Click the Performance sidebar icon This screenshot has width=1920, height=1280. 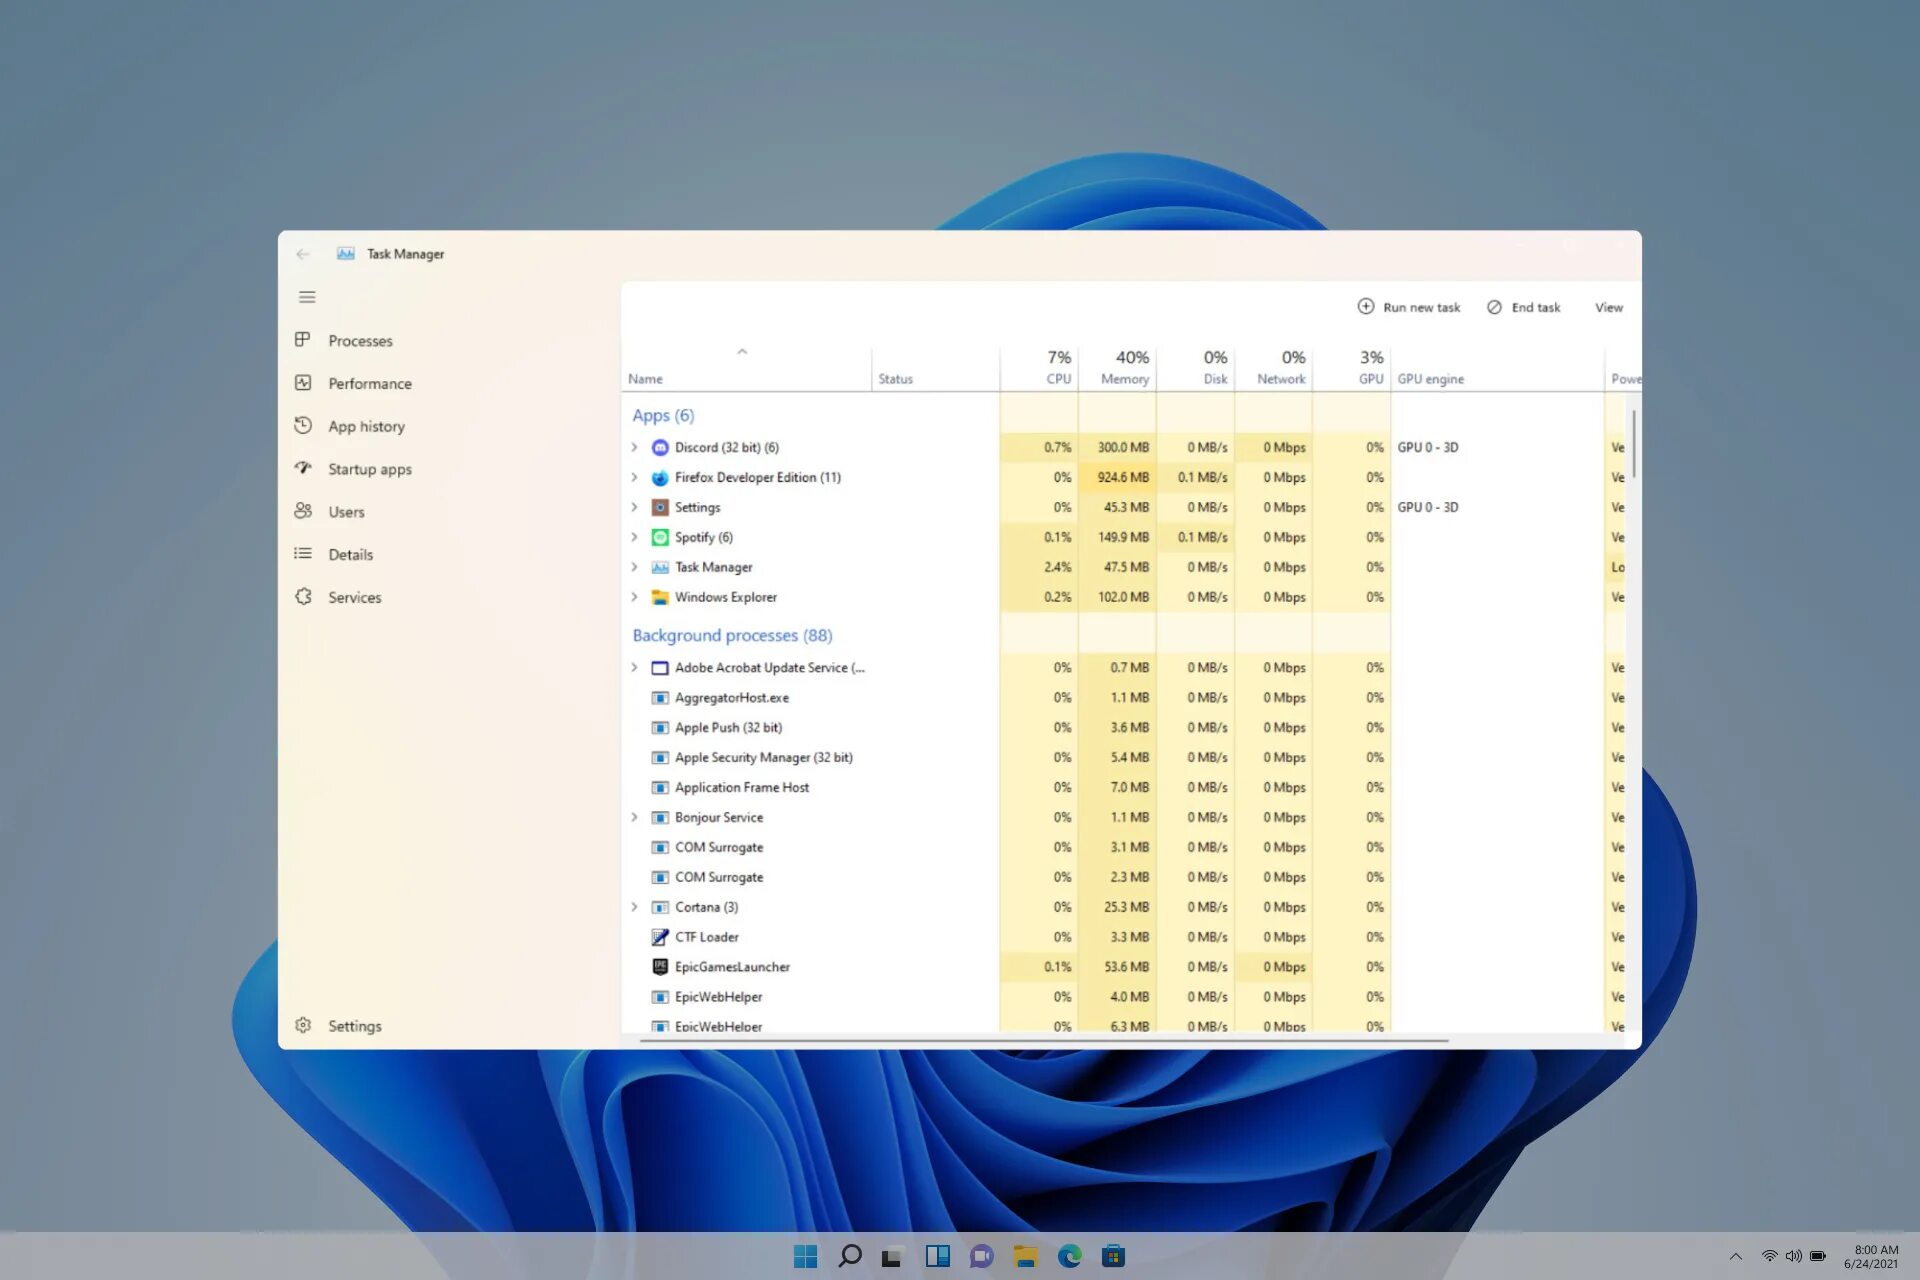click(303, 383)
